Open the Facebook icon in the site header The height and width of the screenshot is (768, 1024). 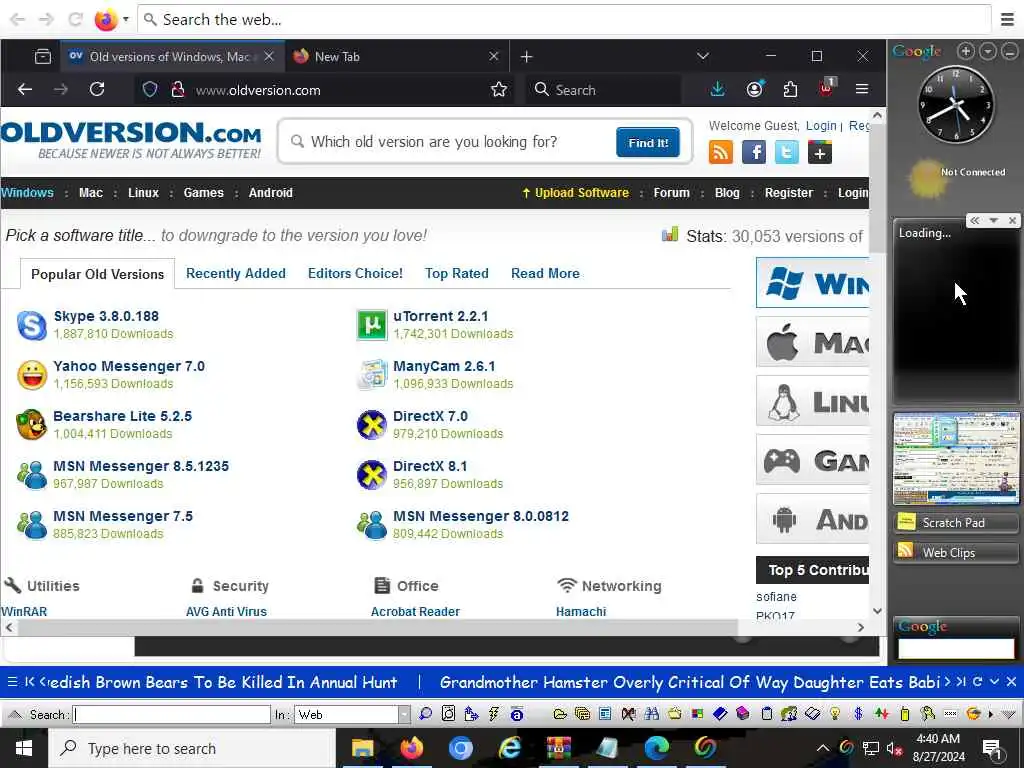[x=754, y=153]
